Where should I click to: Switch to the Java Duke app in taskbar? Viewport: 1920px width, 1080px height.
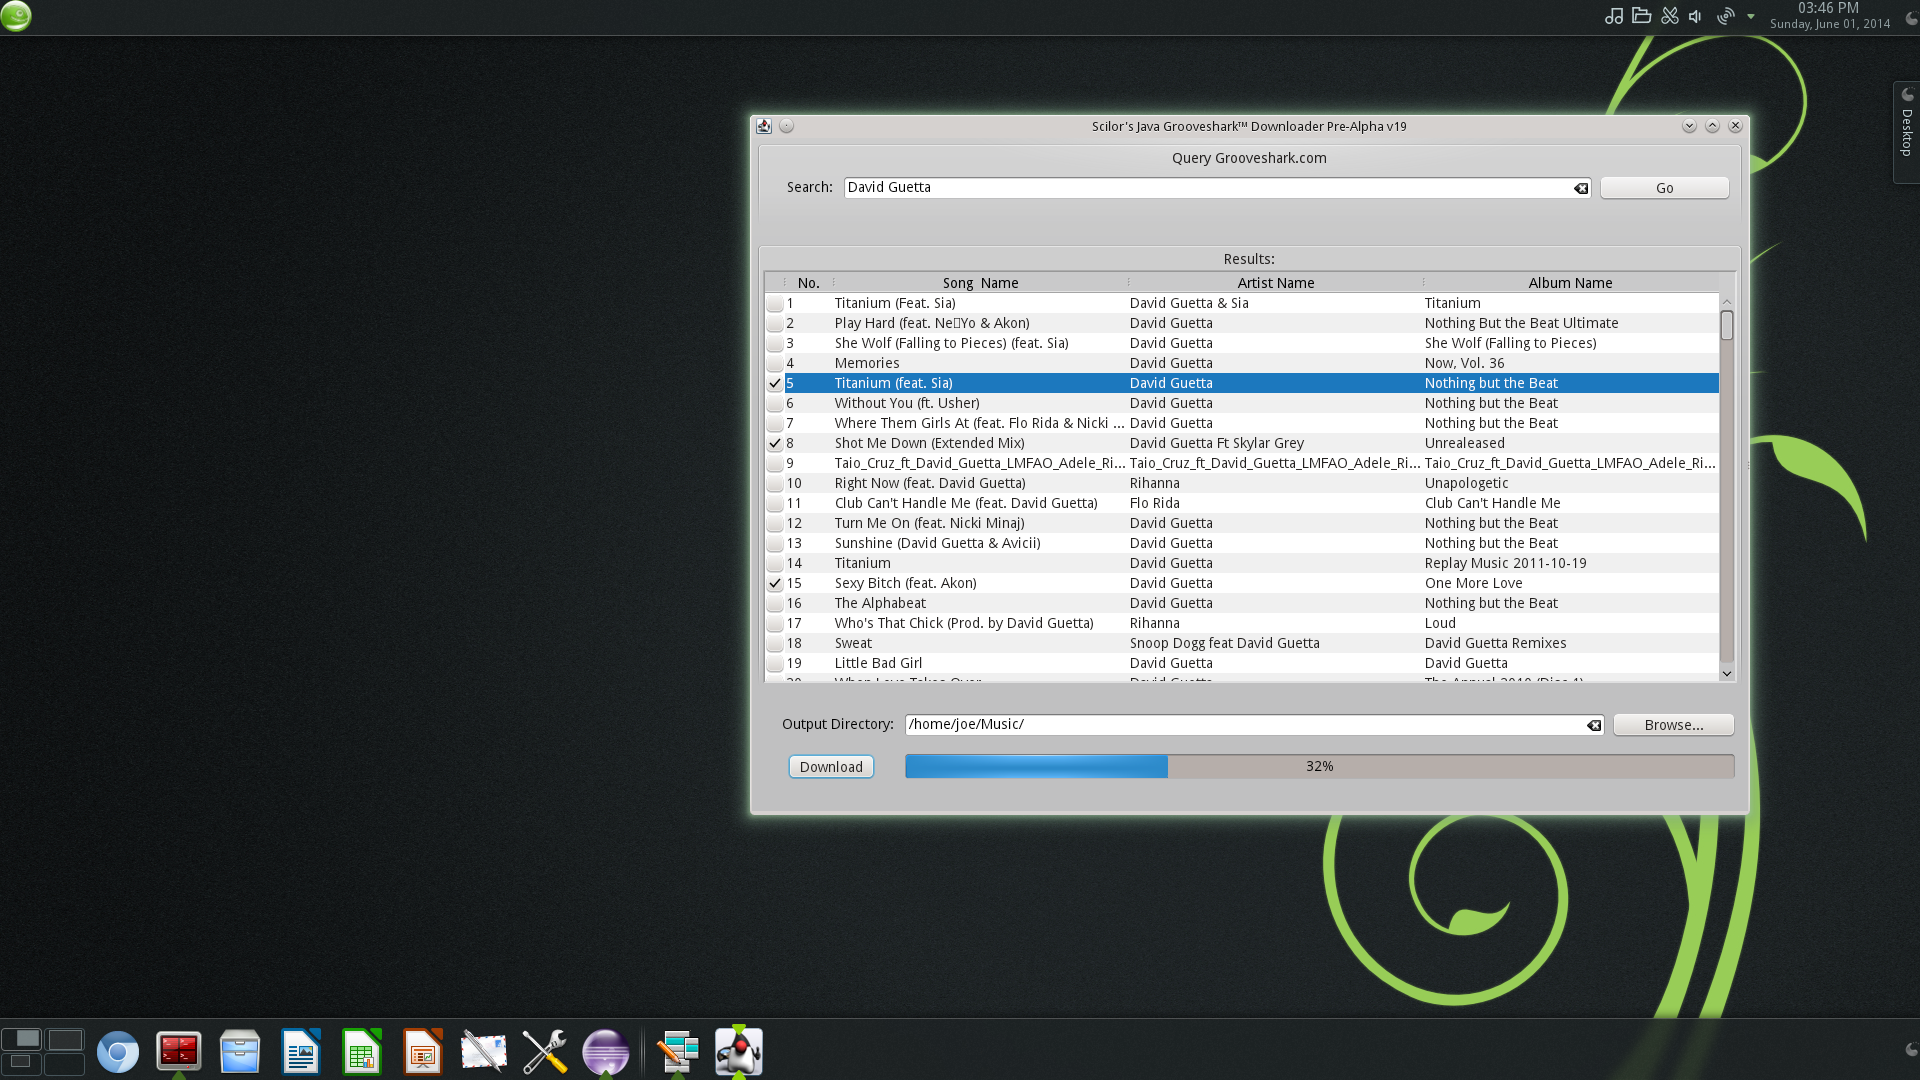tap(739, 1052)
